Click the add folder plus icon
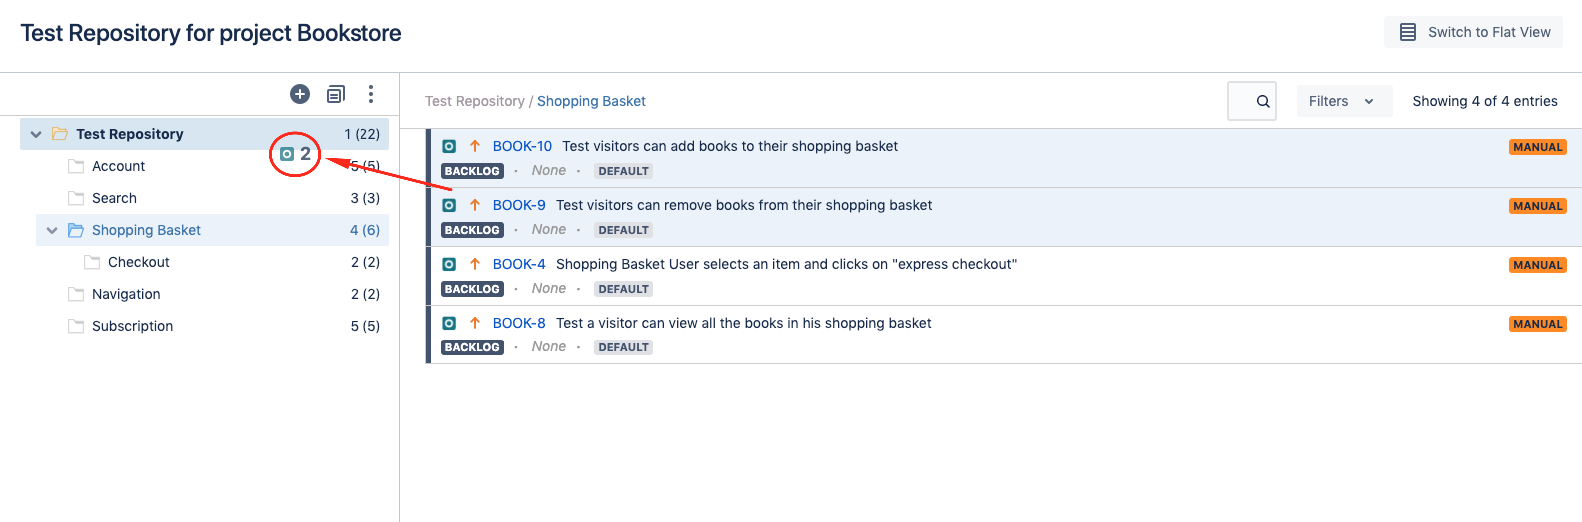The height and width of the screenshot is (522, 1582). pyautogui.click(x=300, y=94)
